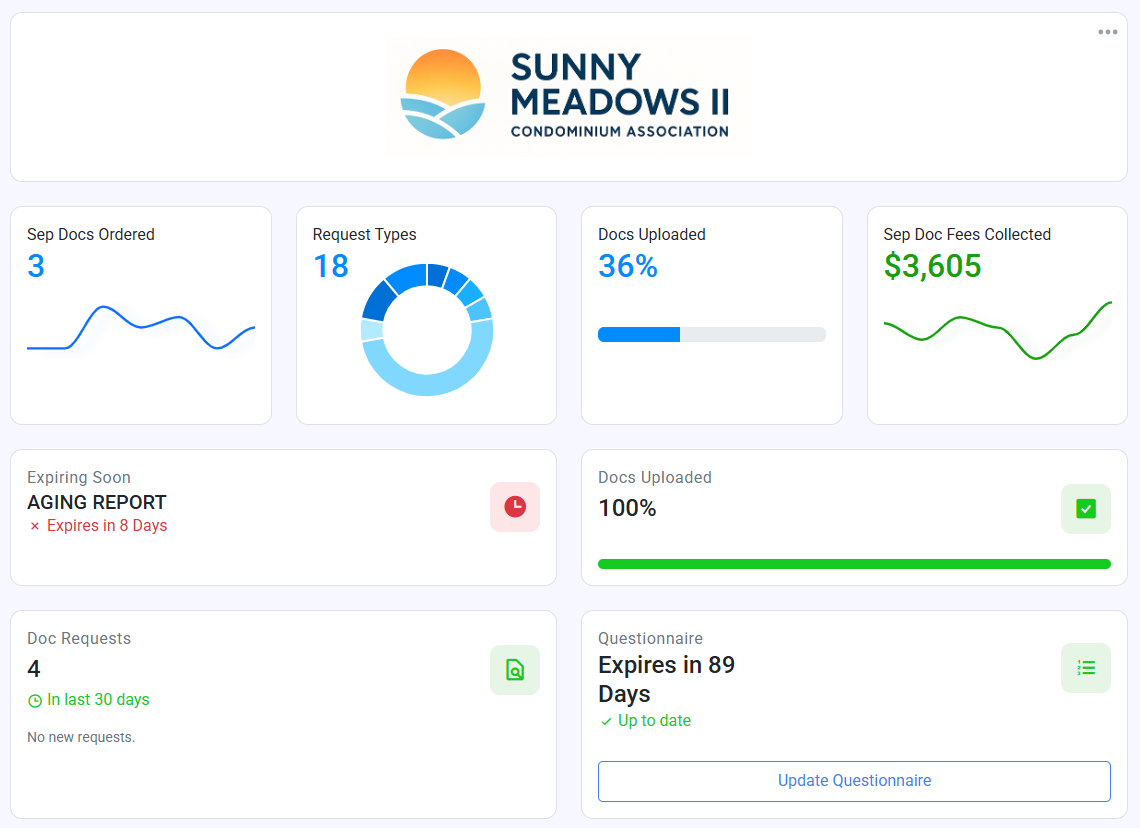The width and height of the screenshot is (1140, 828).
Task: Click the 'Up to date' status
Action: pos(654,720)
